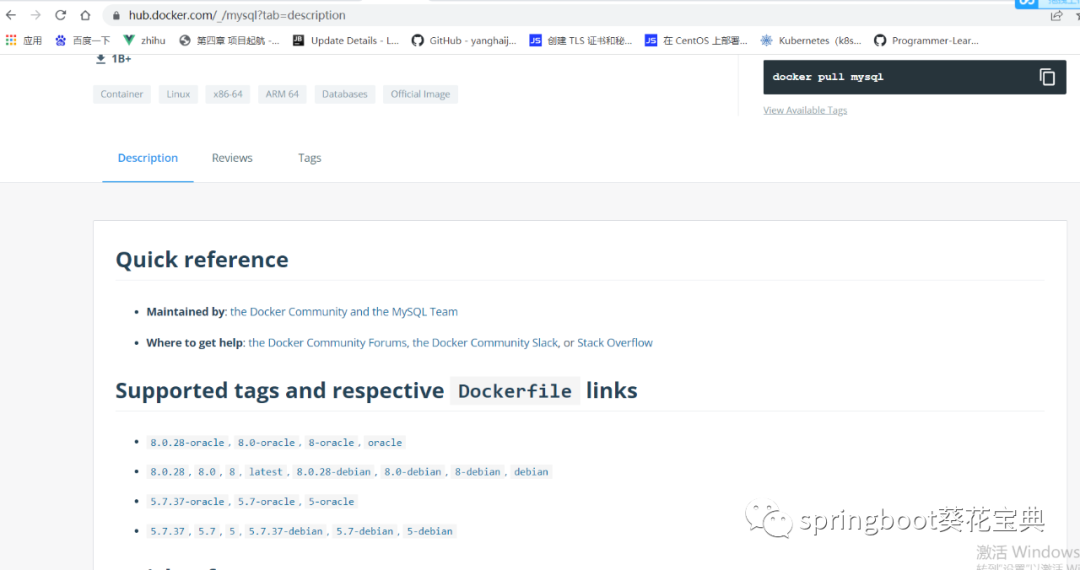Open the 8.0-oracle tag link
The image size is (1080, 570).
[267, 443]
